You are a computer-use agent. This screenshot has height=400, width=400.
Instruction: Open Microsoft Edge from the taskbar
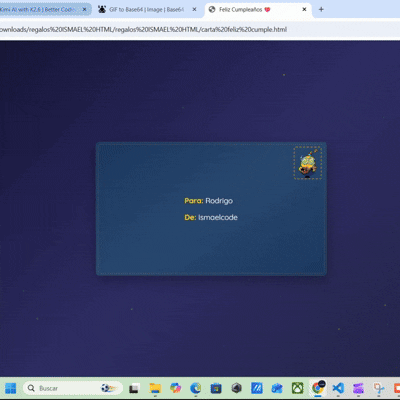[196, 388]
